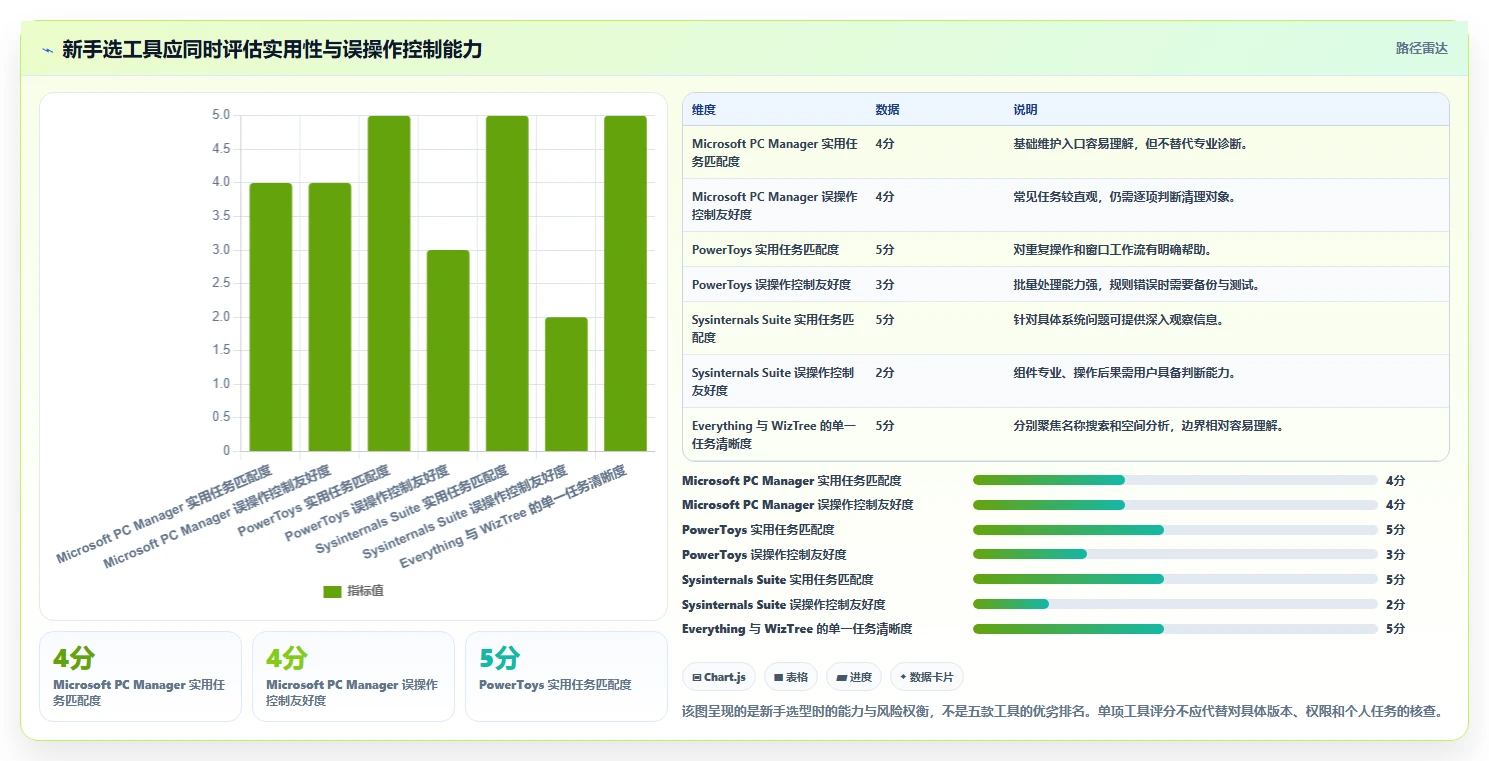Click the chart bar for Microsoft PC Manager 实用任务匹配度
Image resolution: width=1489 pixels, height=761 pixels.
coord(271,317)
